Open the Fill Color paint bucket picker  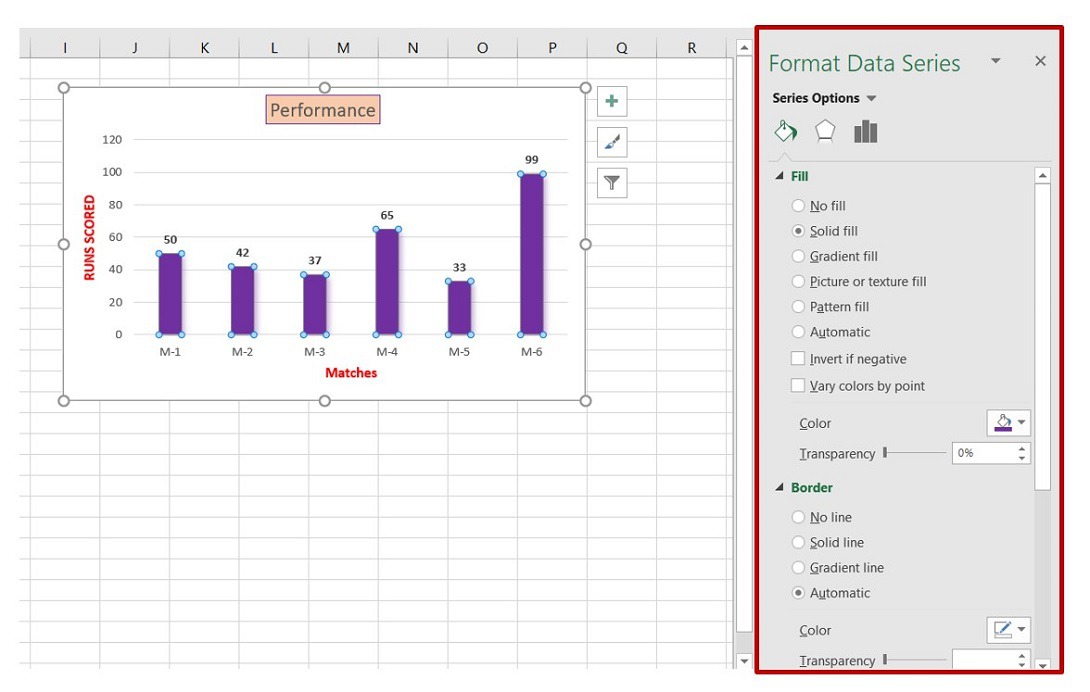pos(1008,423)
